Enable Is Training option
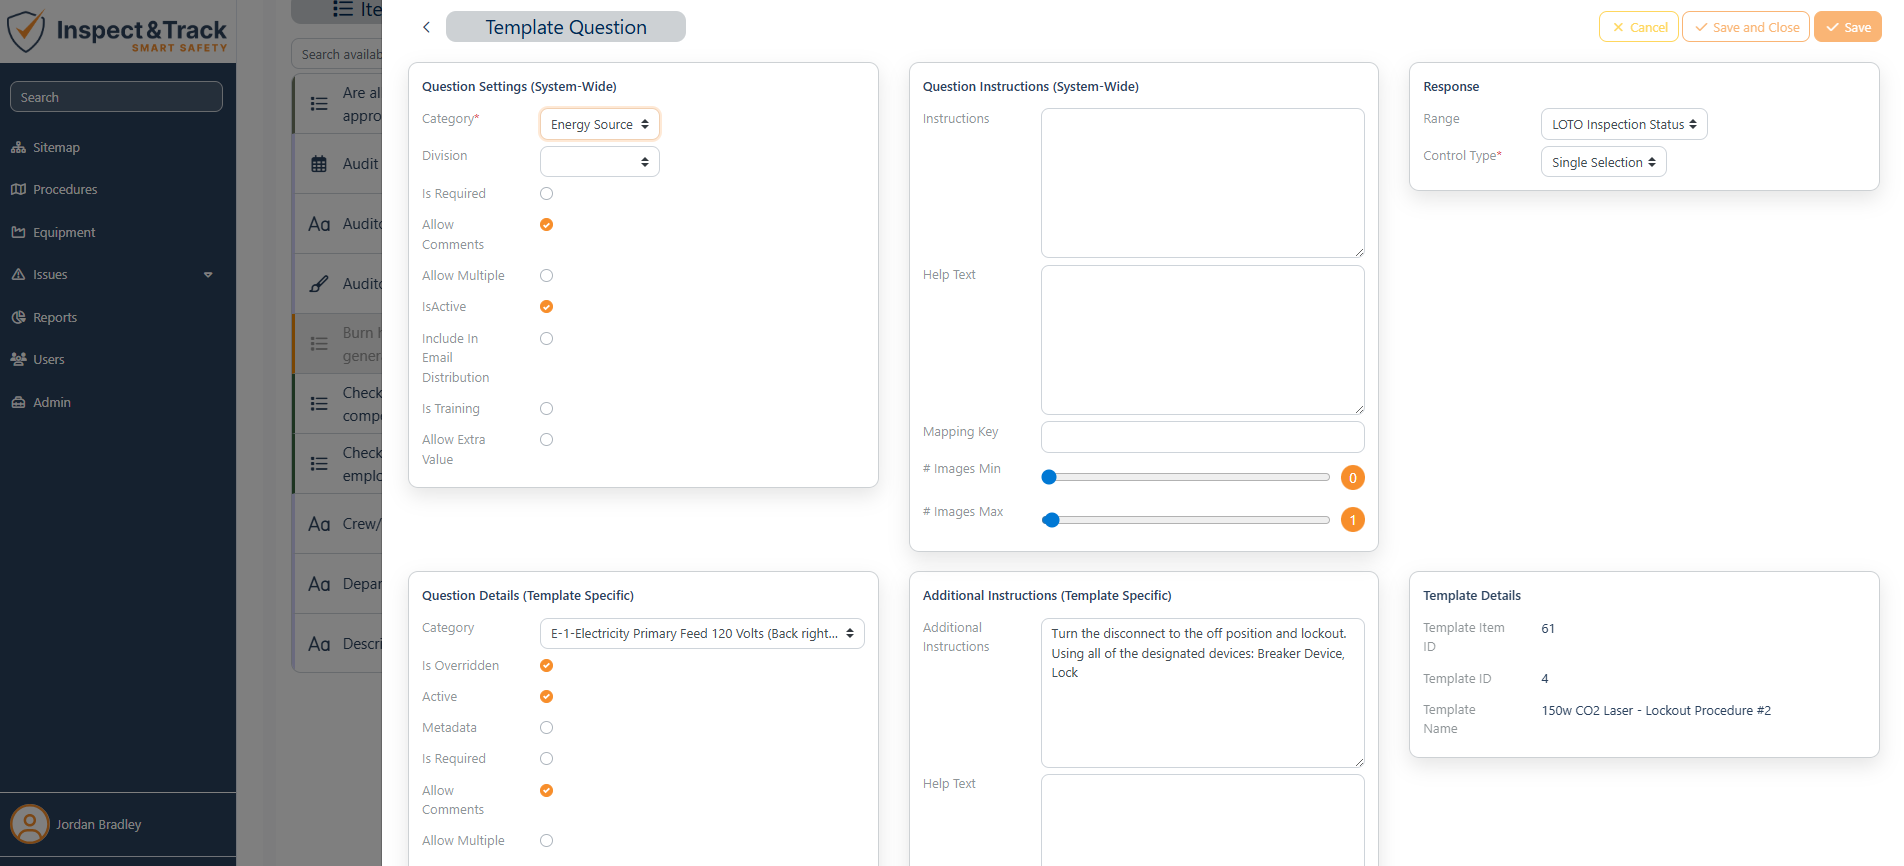The image size is (1904, 866). (x=546, y=409)
